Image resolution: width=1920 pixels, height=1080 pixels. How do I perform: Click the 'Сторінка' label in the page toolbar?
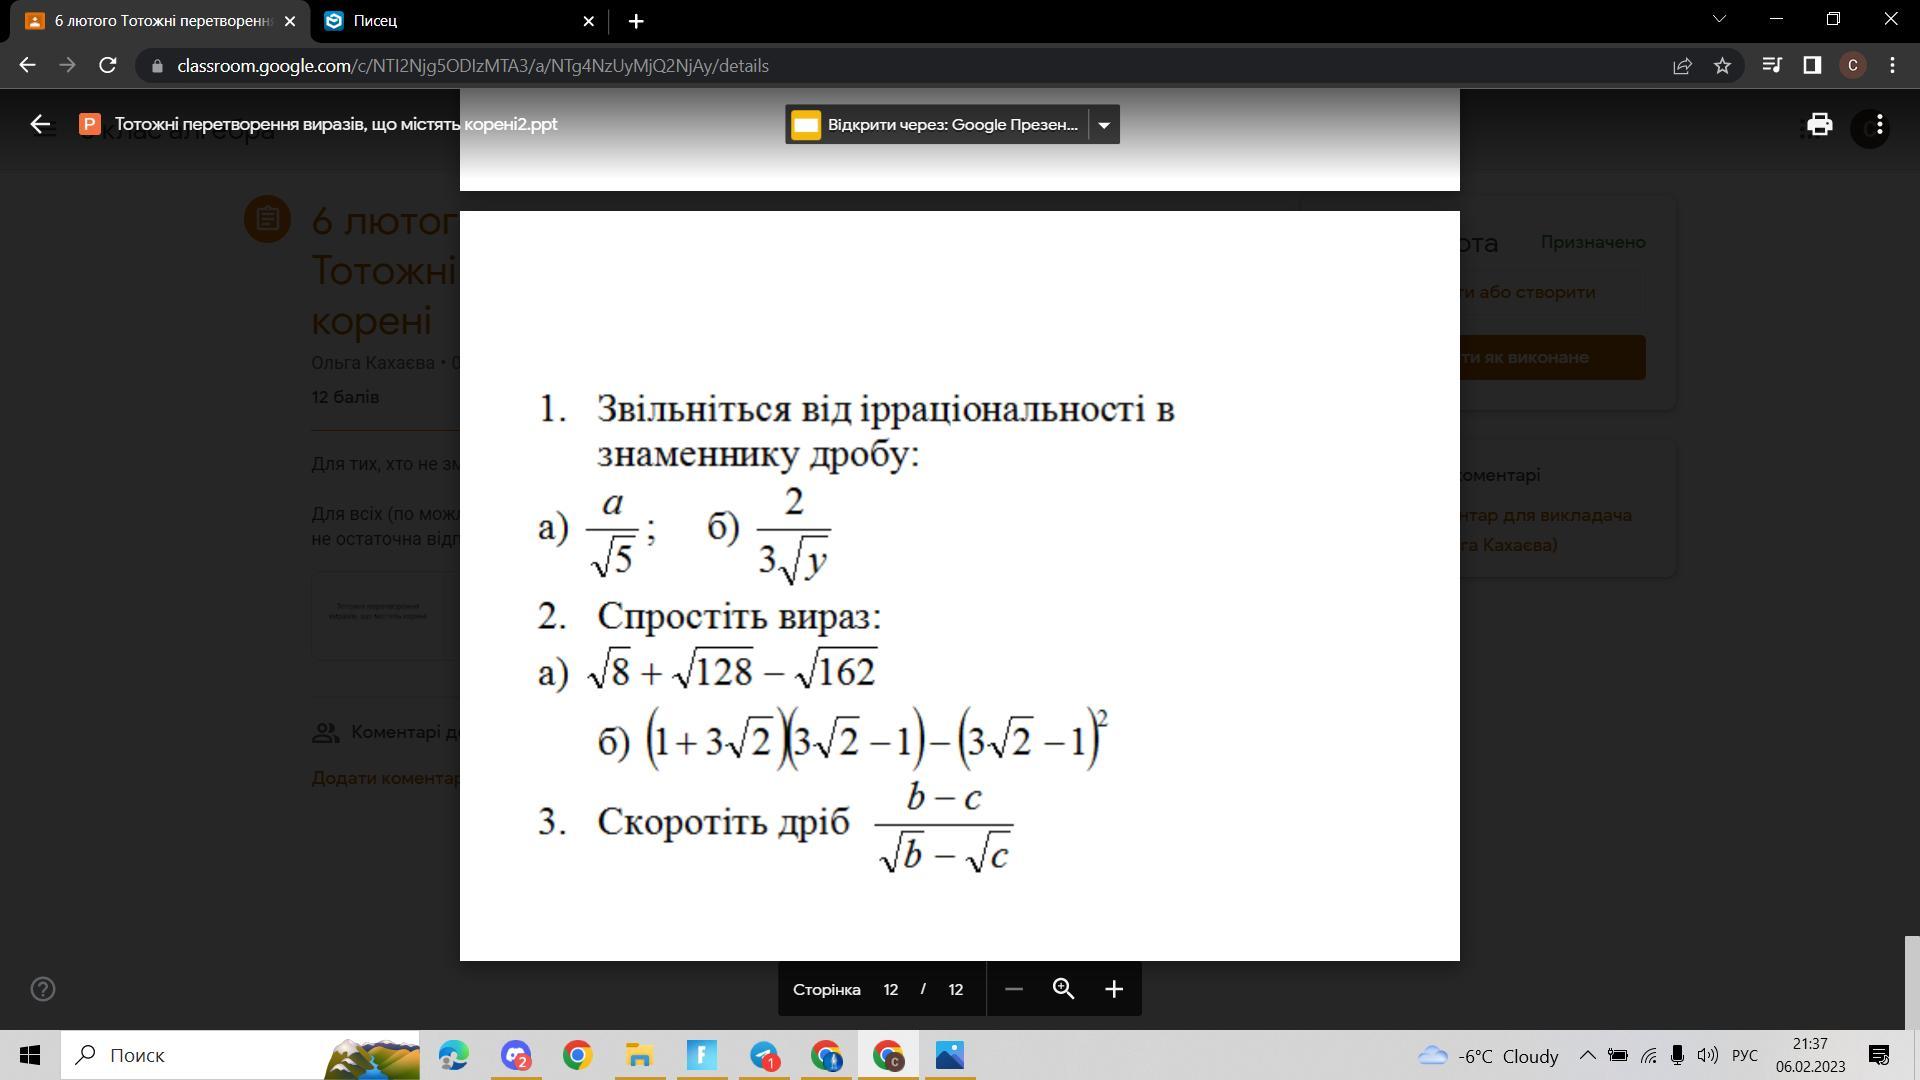coord(827,989)
